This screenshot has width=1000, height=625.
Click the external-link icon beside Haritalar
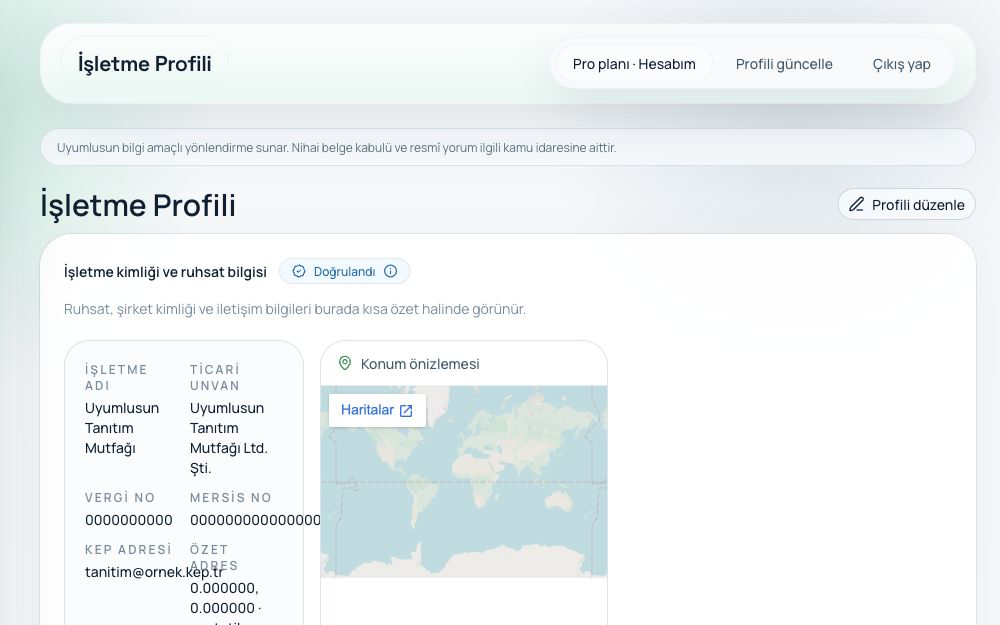coord(406,411)
